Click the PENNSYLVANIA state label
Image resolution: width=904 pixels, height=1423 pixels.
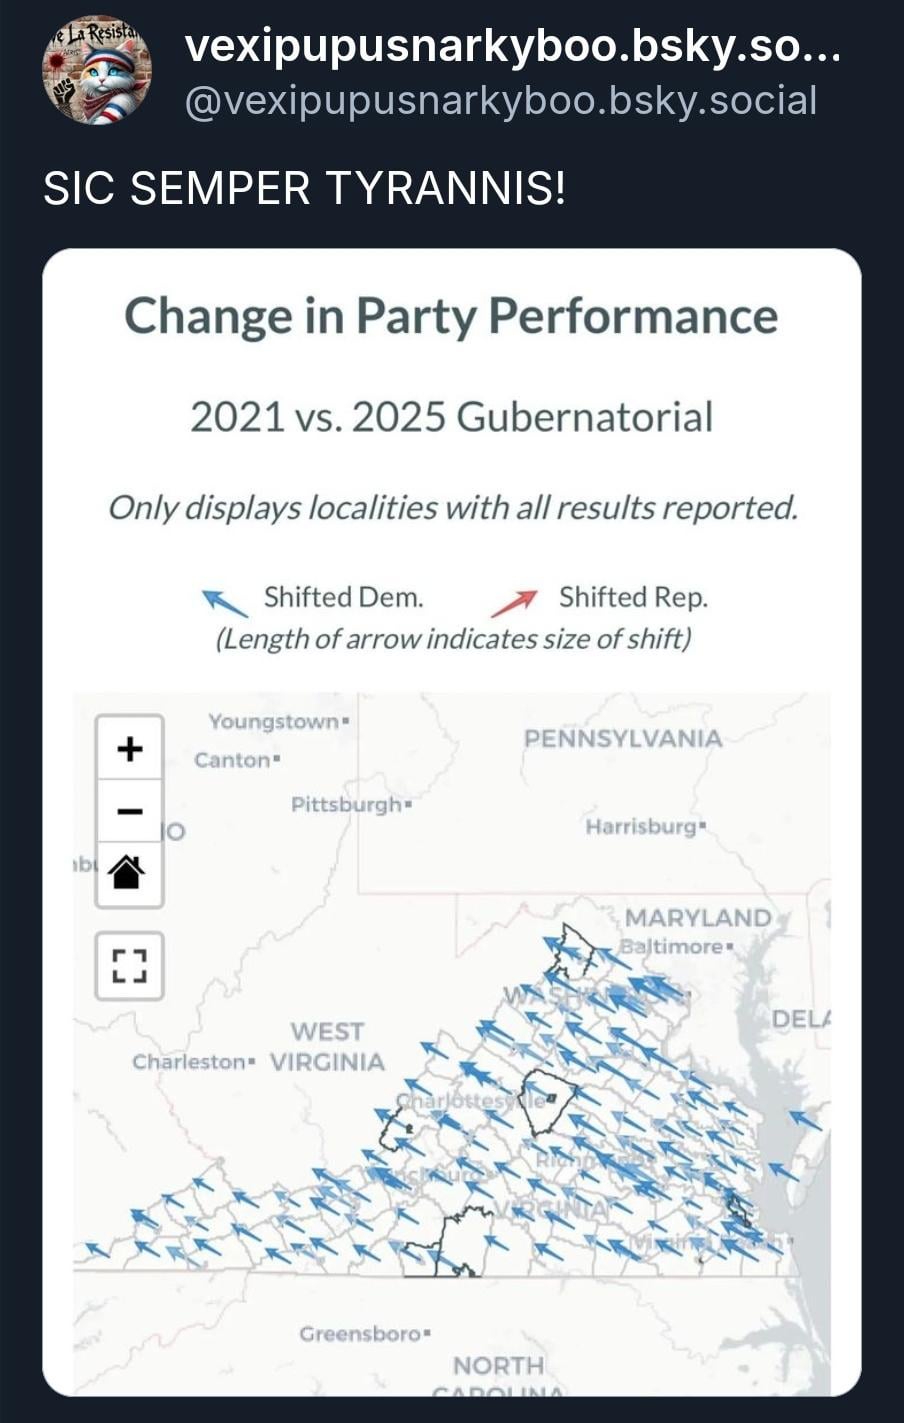point(622,738)
